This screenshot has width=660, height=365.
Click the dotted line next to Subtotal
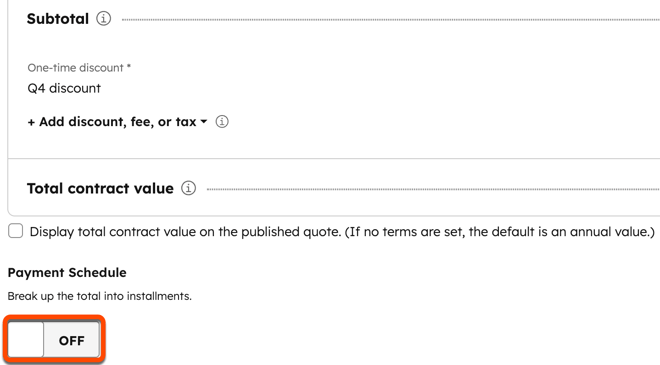[x=391, y=19]
